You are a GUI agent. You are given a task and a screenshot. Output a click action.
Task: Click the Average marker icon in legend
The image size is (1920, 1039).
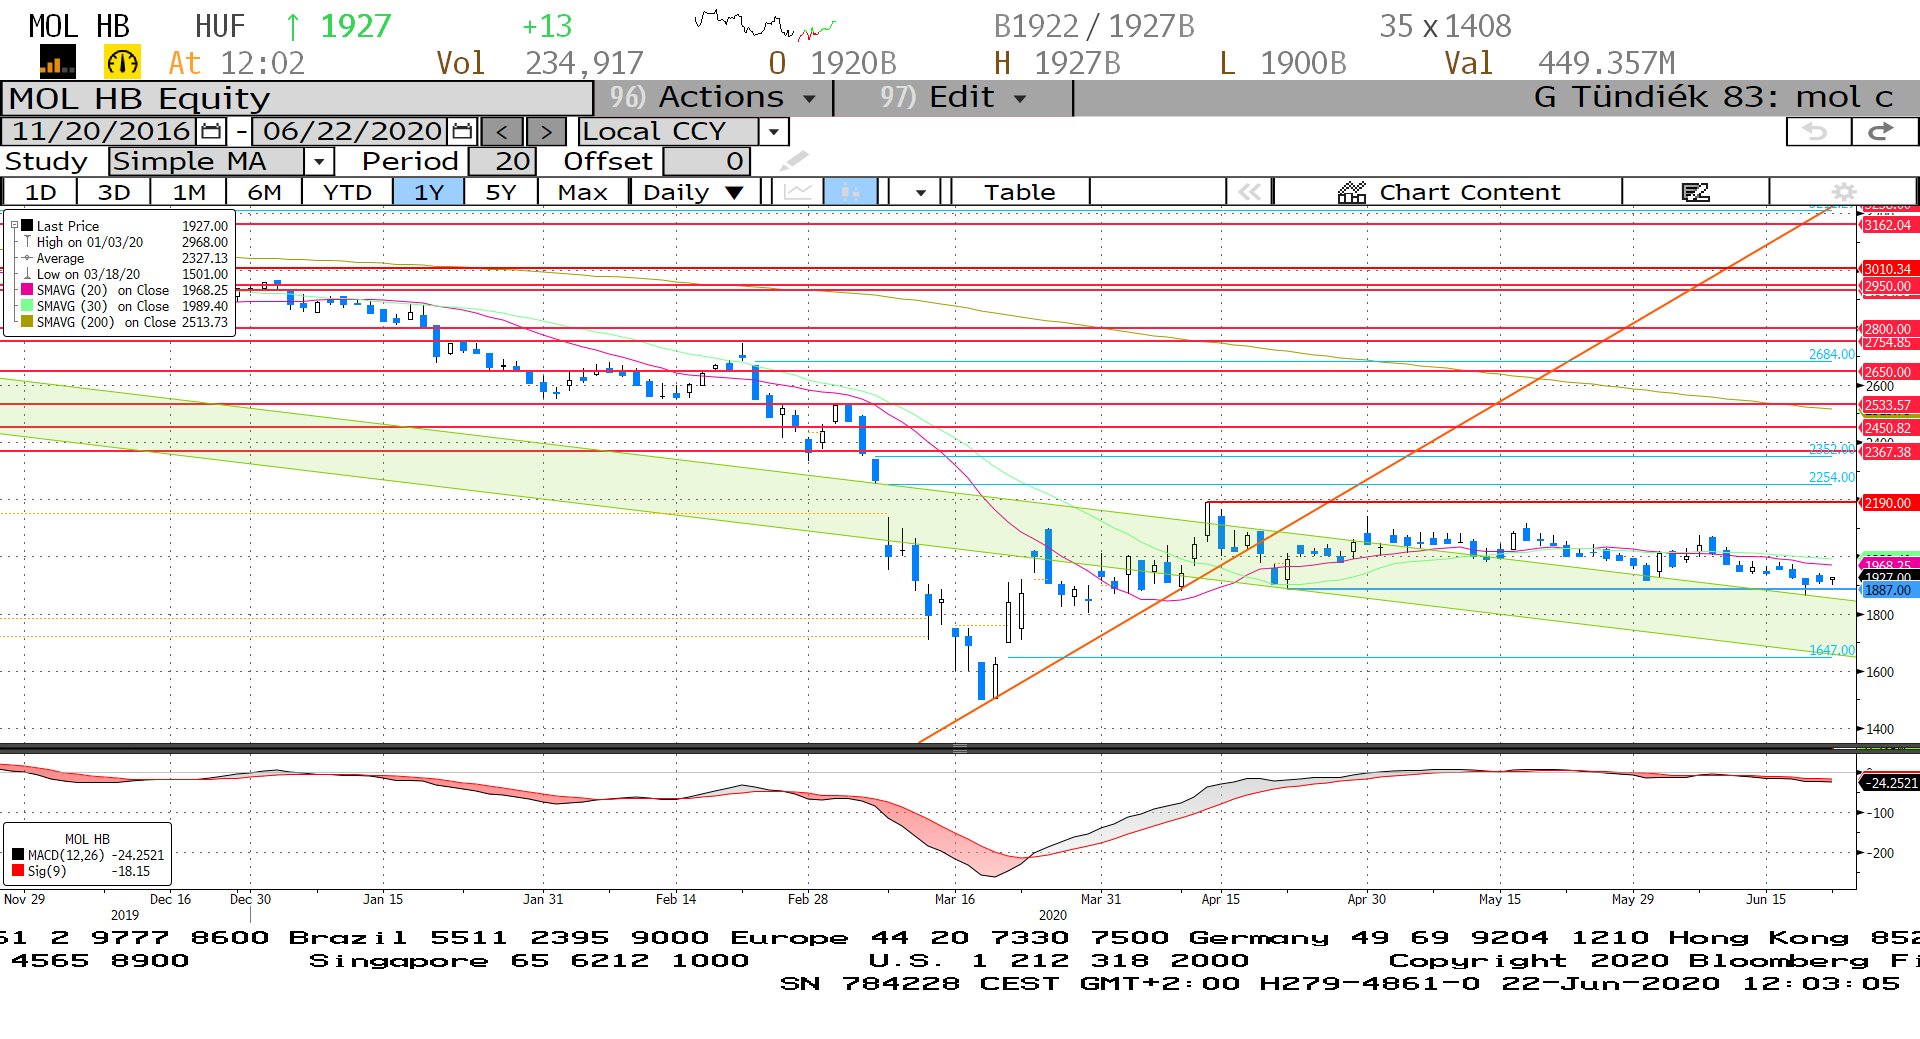point(28,258)
